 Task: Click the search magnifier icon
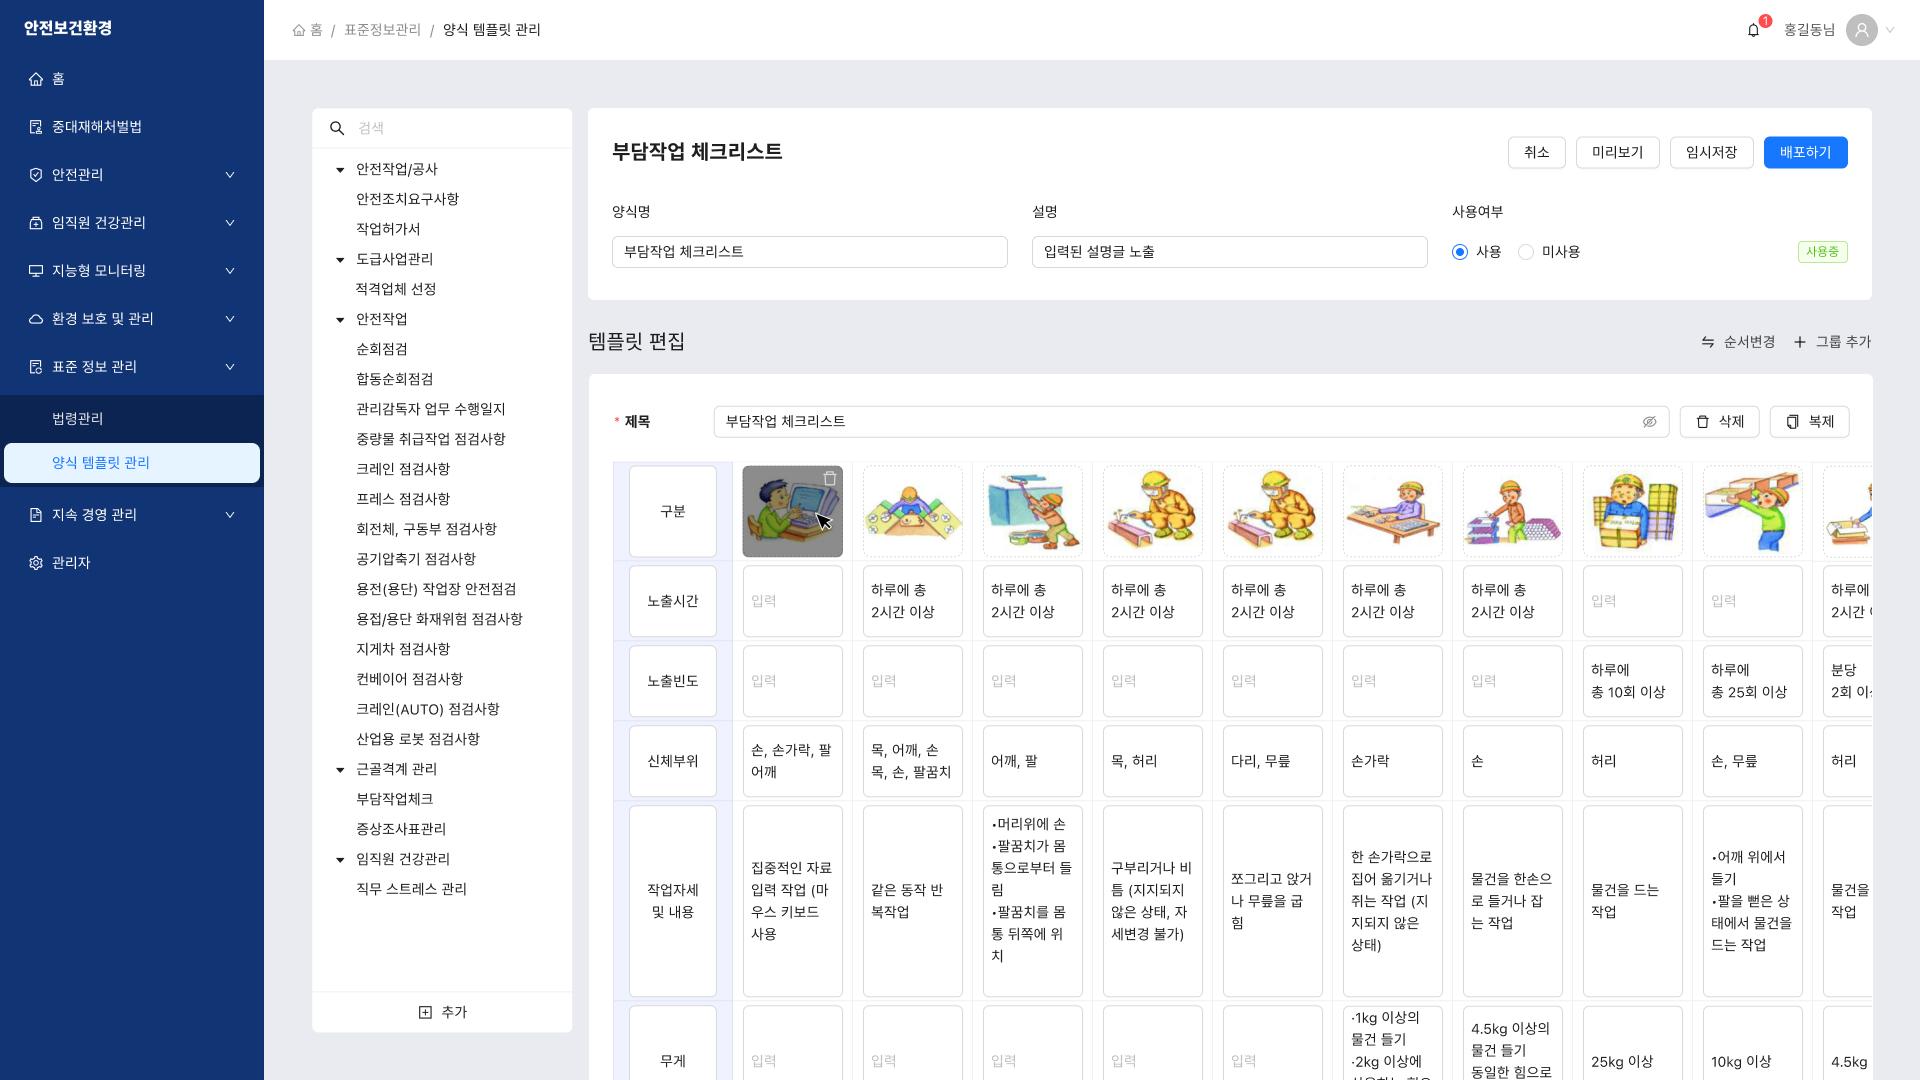tap(337, 128)
